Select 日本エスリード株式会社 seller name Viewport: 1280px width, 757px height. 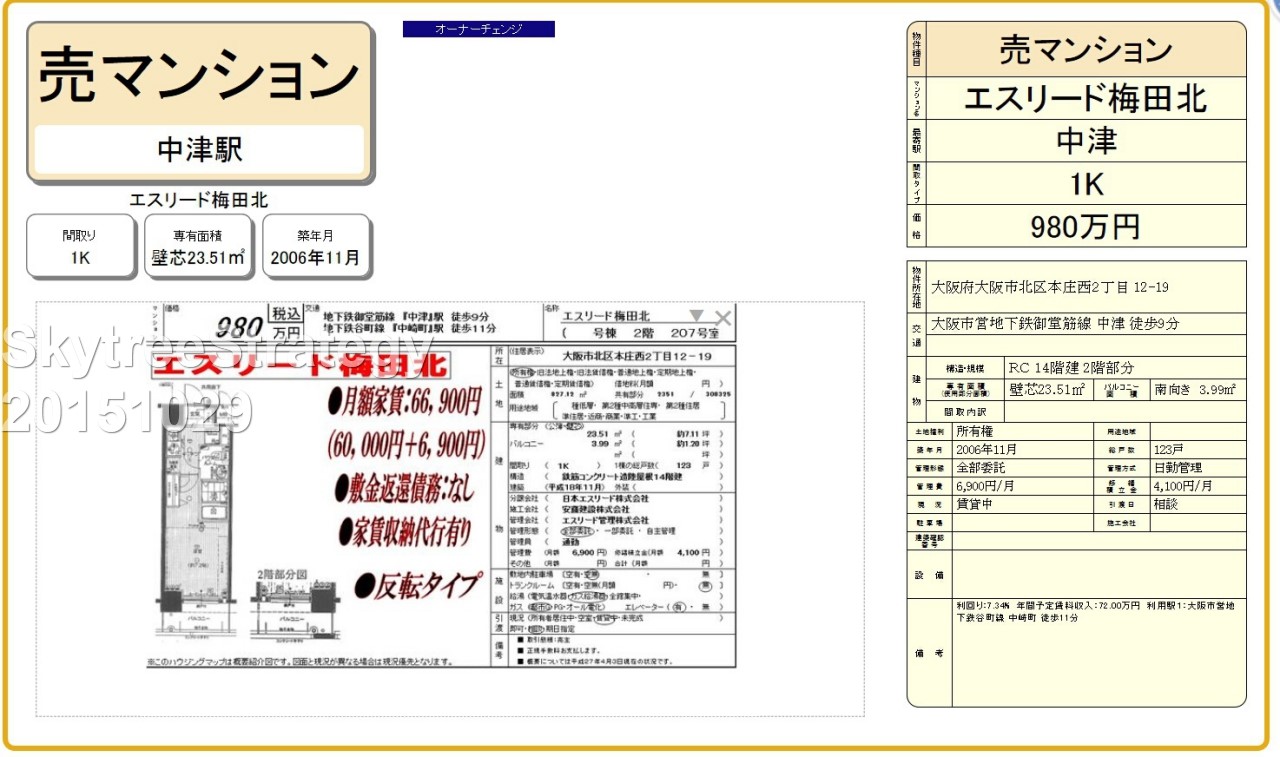pos(604,497)
